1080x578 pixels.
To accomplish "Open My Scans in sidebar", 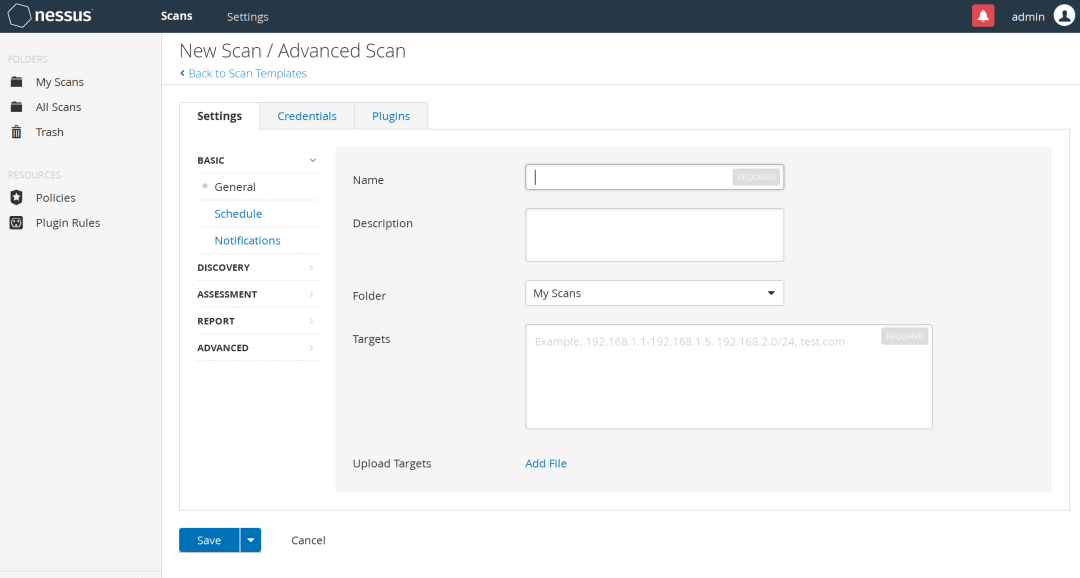I will 60,82.
